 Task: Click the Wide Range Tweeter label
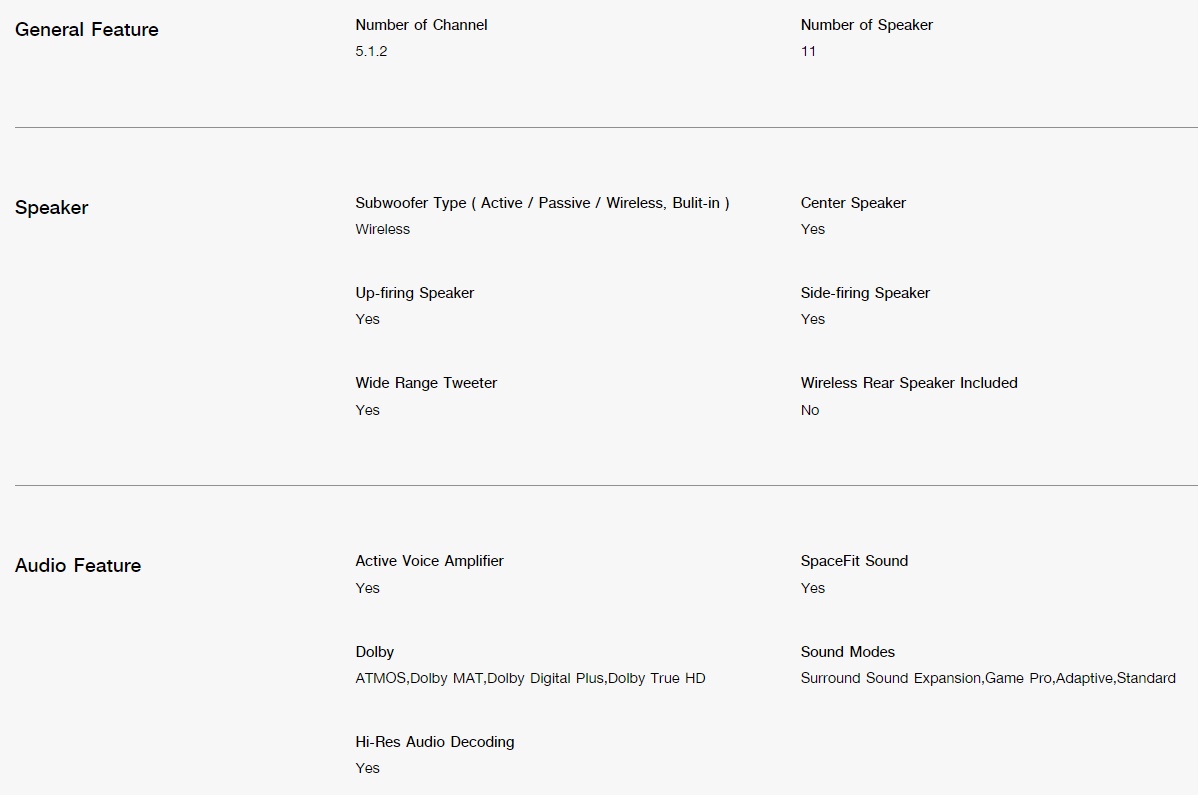[x=426, y=383]
